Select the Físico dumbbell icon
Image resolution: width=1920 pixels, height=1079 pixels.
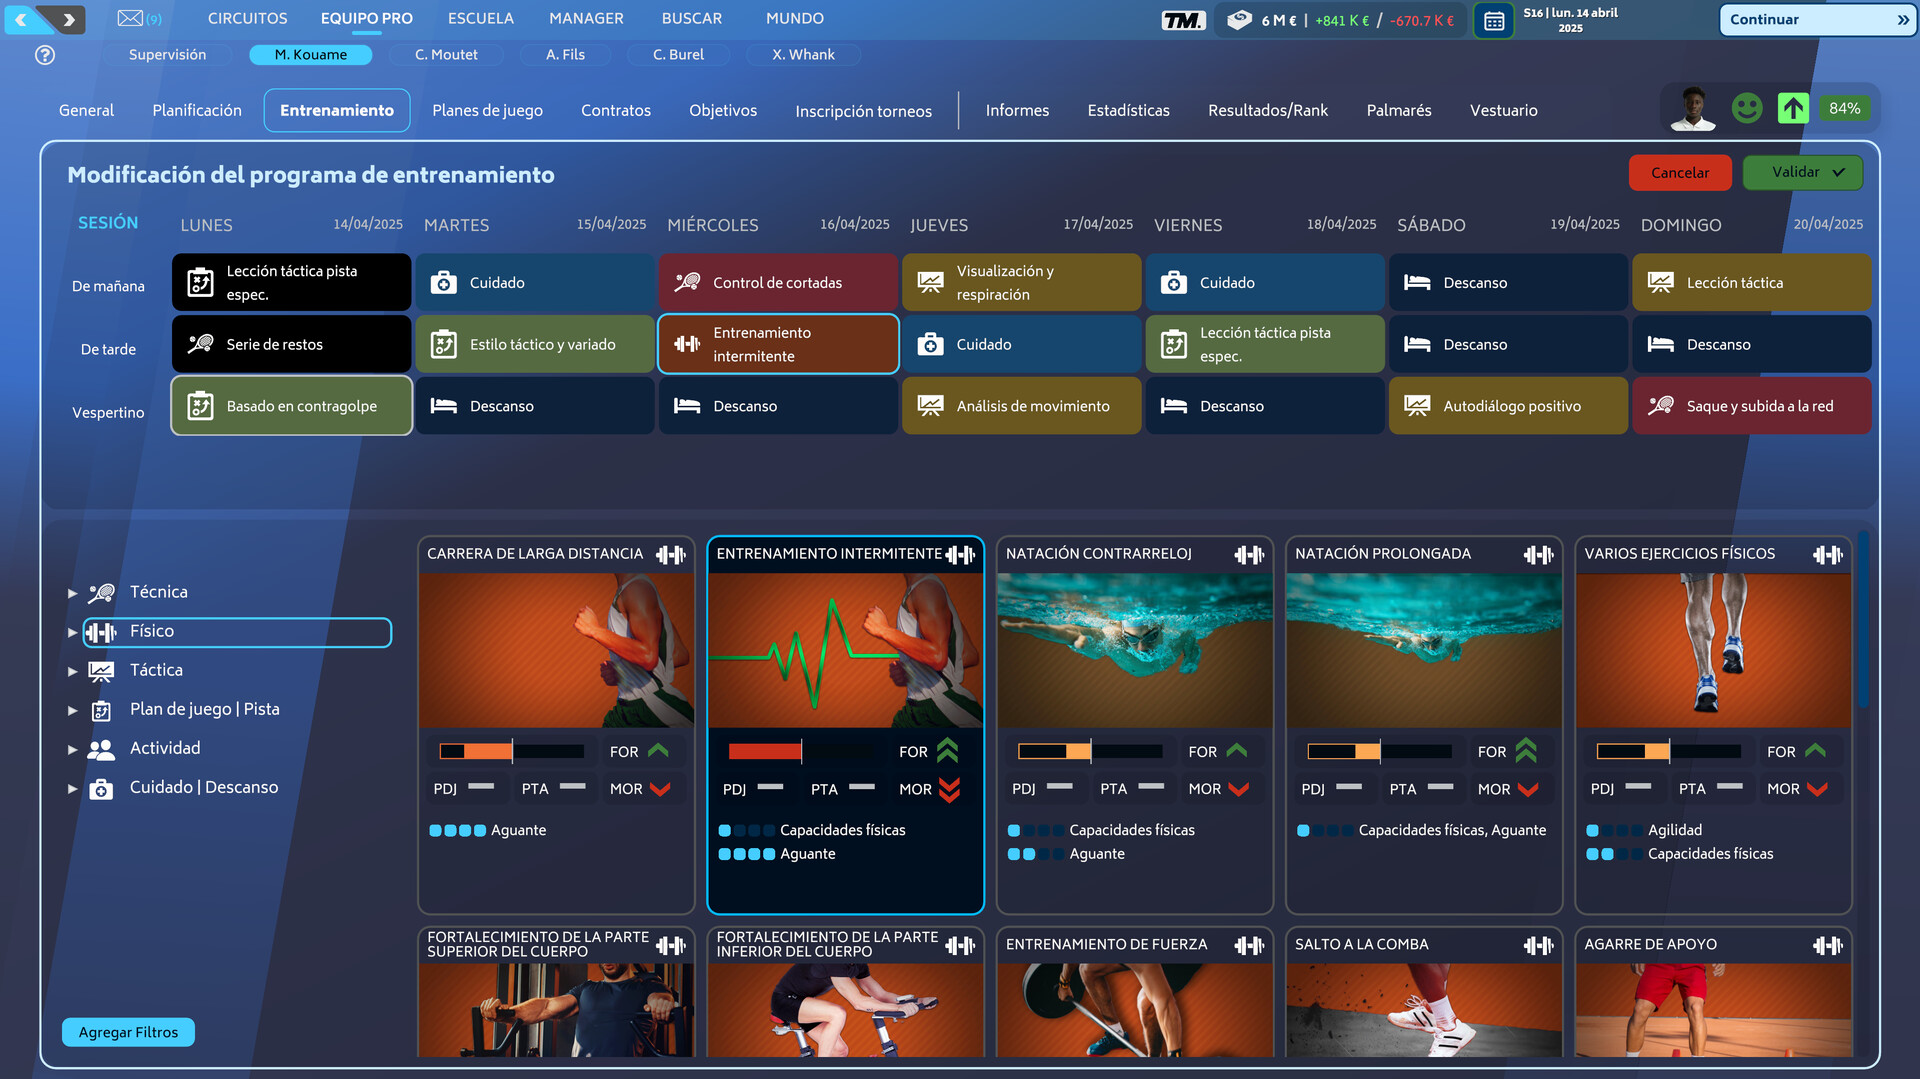pyautogui.click(x=101, y=632)
